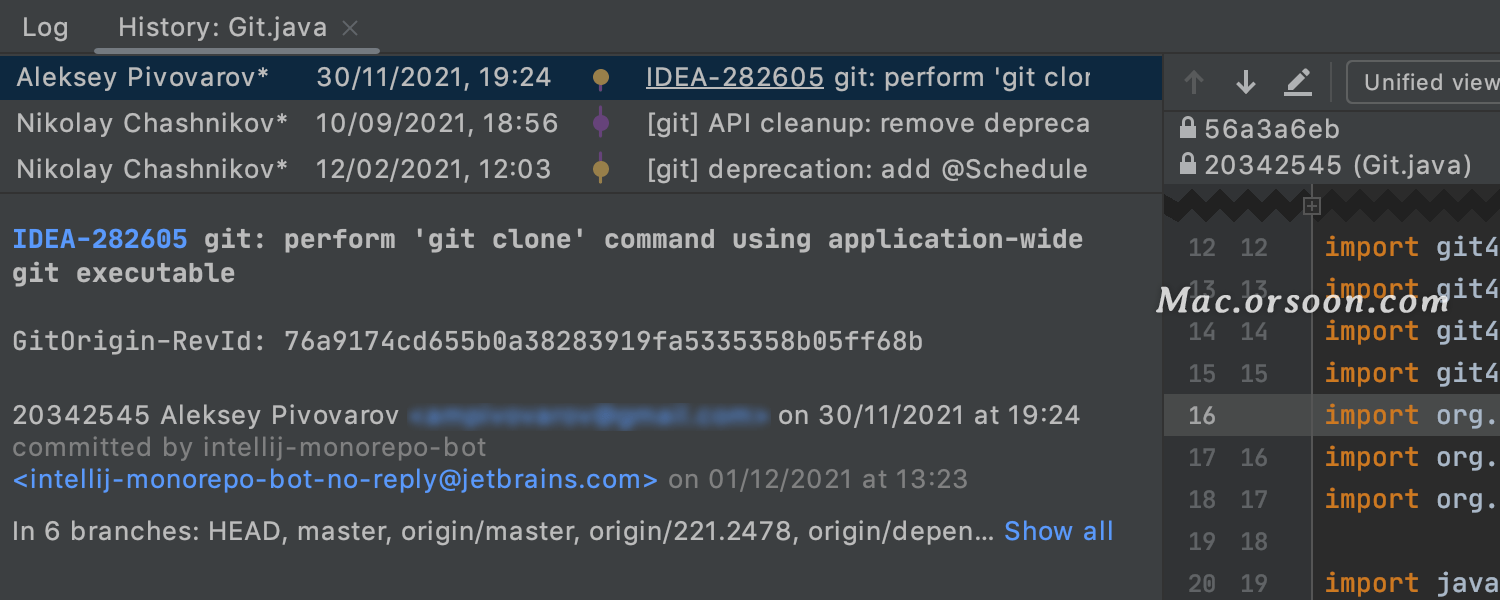Select the deprecation add @Schedule commit row

pyautogui.click(x=581, y=169)
